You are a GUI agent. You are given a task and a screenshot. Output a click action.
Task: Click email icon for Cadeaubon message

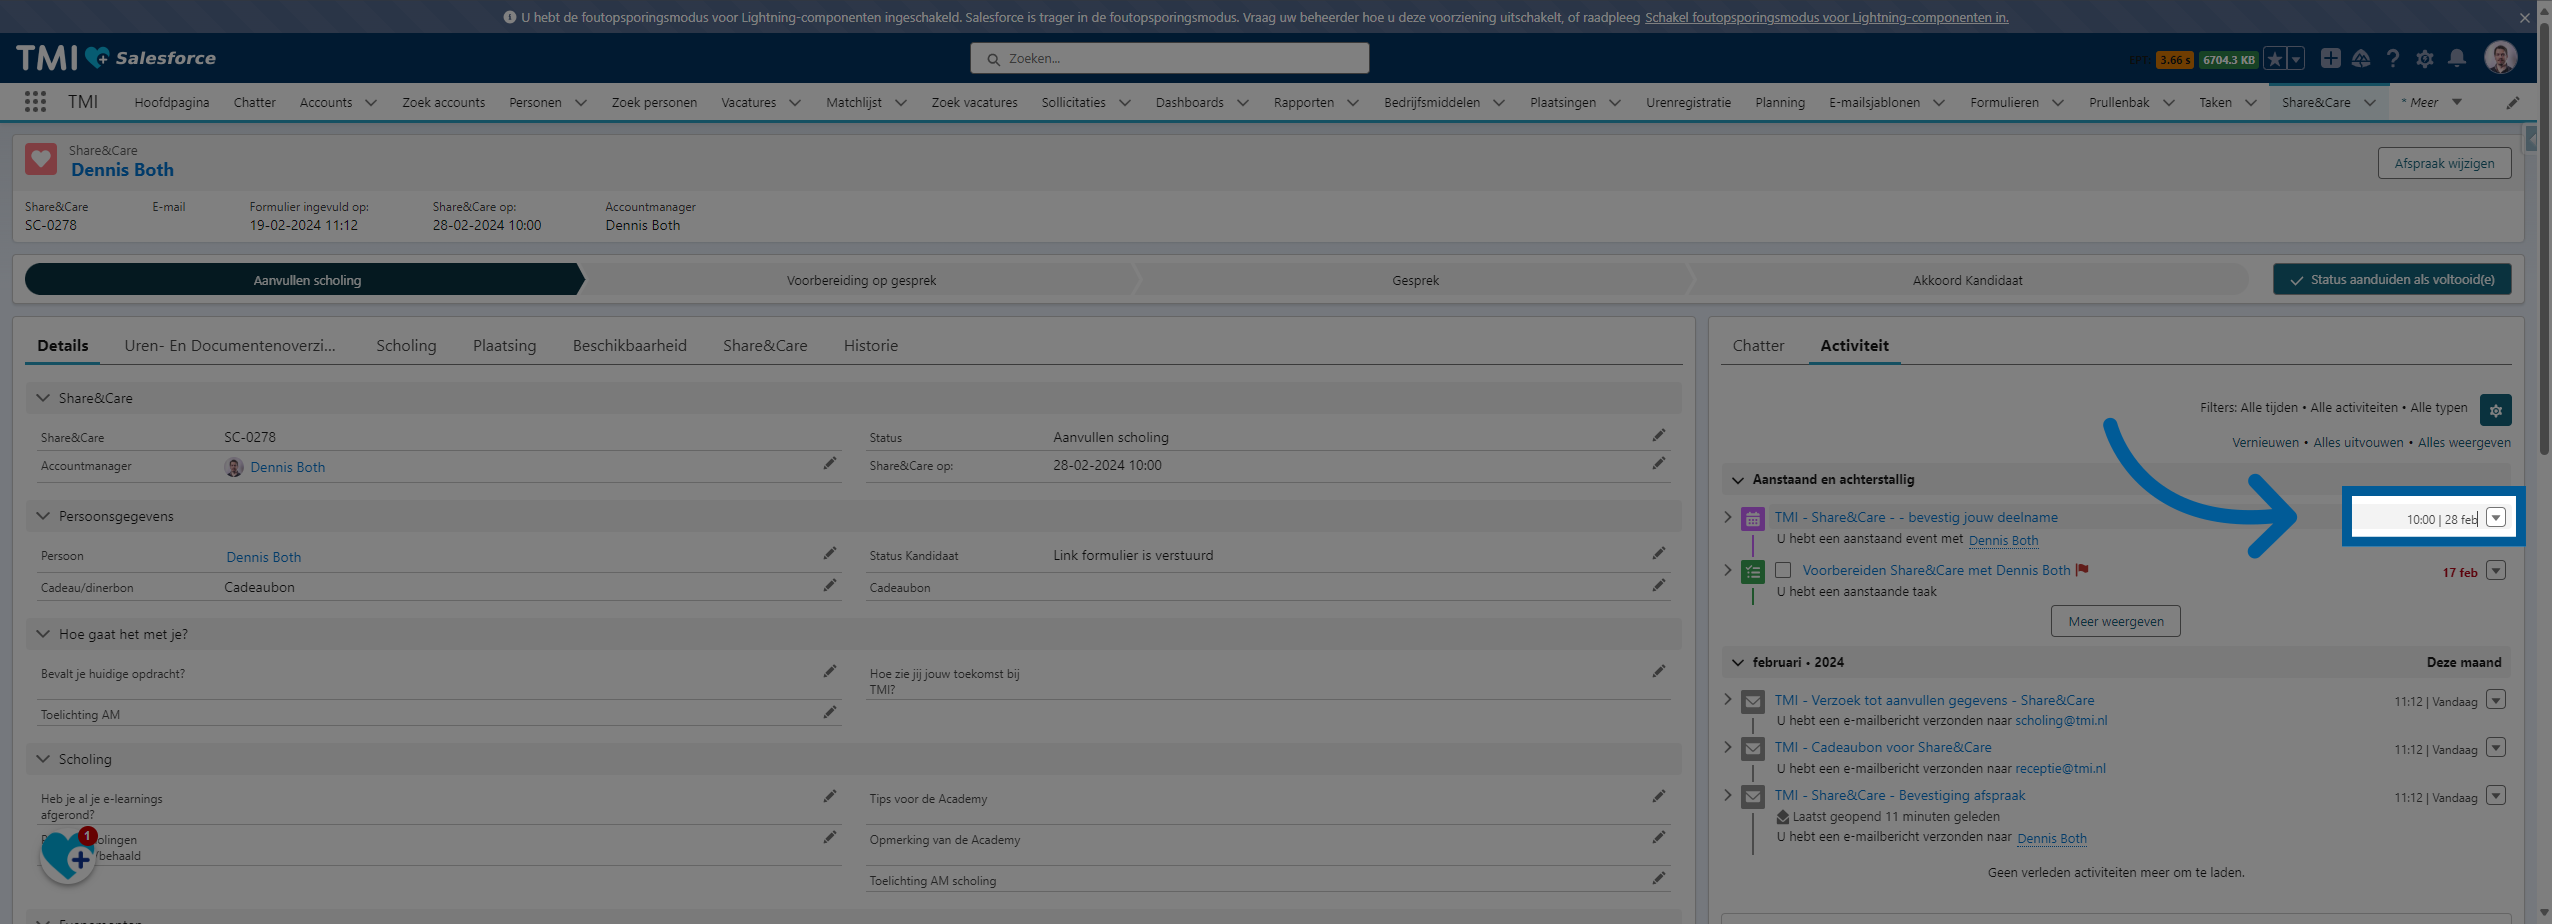1752,749
